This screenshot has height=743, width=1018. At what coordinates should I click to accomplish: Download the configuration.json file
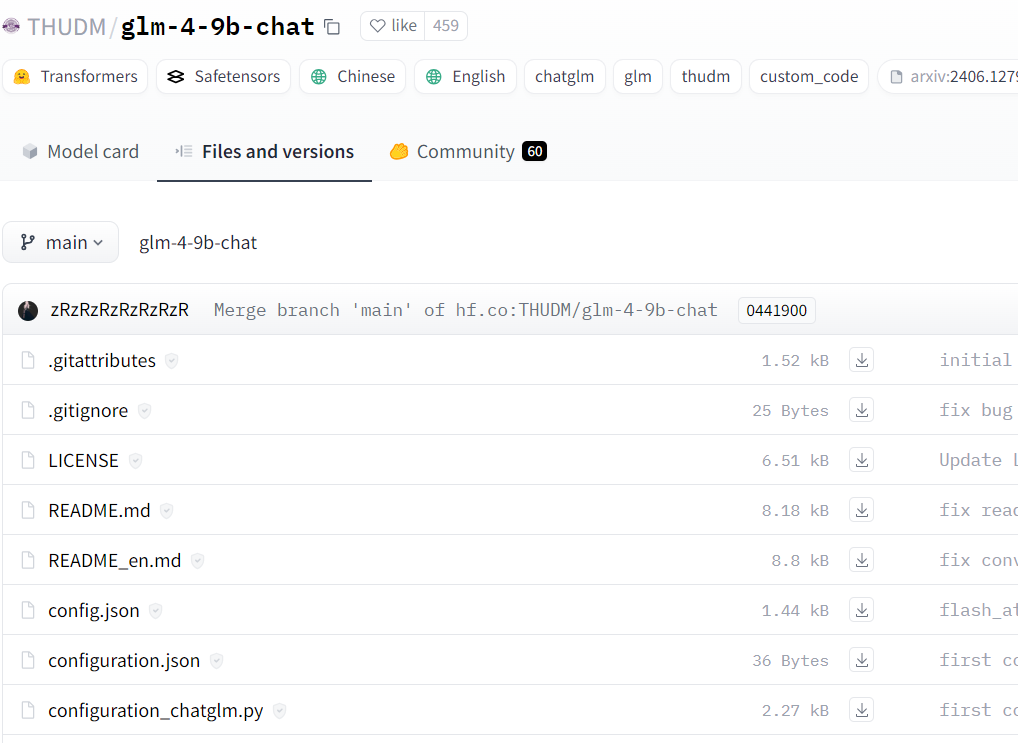862,660
